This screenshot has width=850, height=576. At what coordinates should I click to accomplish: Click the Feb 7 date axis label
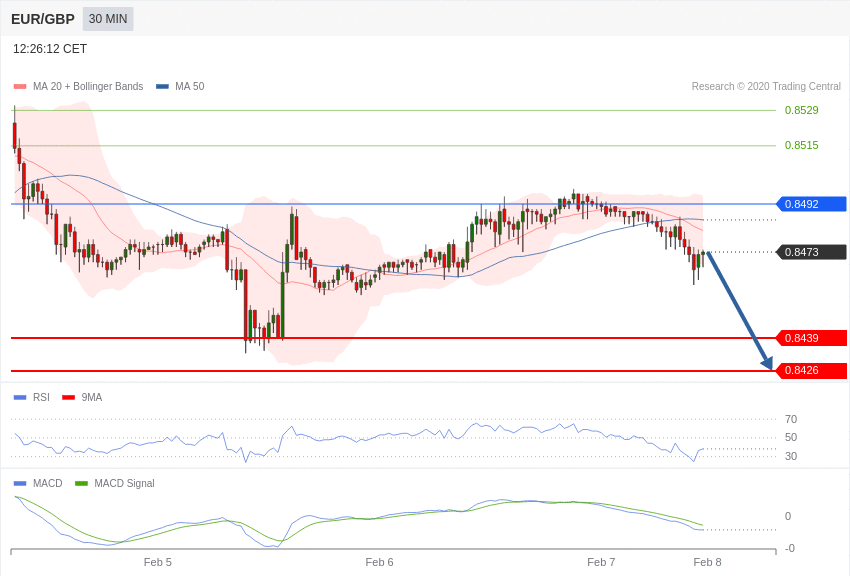click(601, 562)
